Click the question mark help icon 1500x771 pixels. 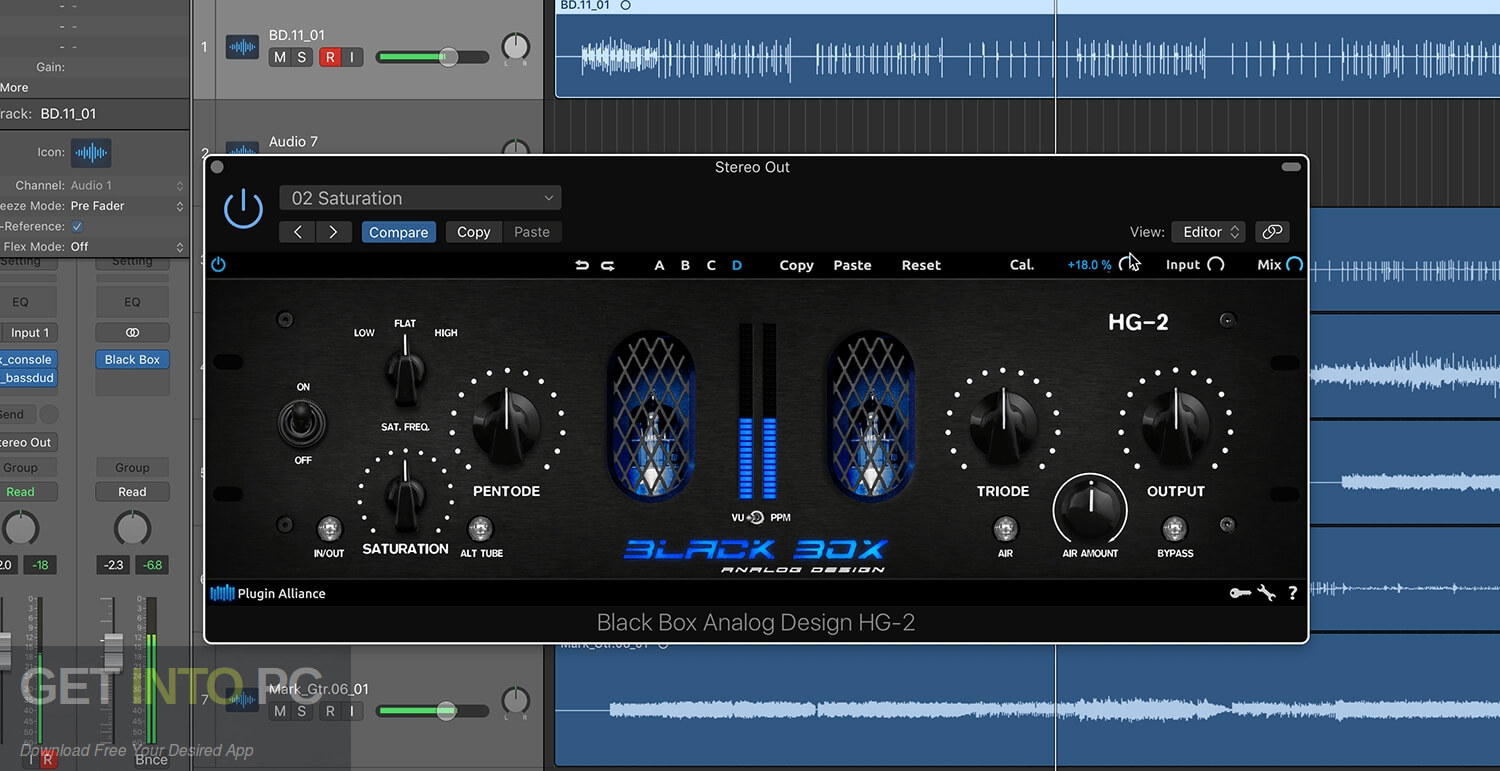[1292, 593]
